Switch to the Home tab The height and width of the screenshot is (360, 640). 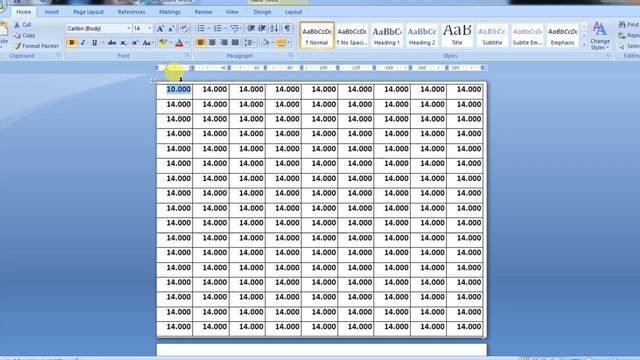[24, 12]
